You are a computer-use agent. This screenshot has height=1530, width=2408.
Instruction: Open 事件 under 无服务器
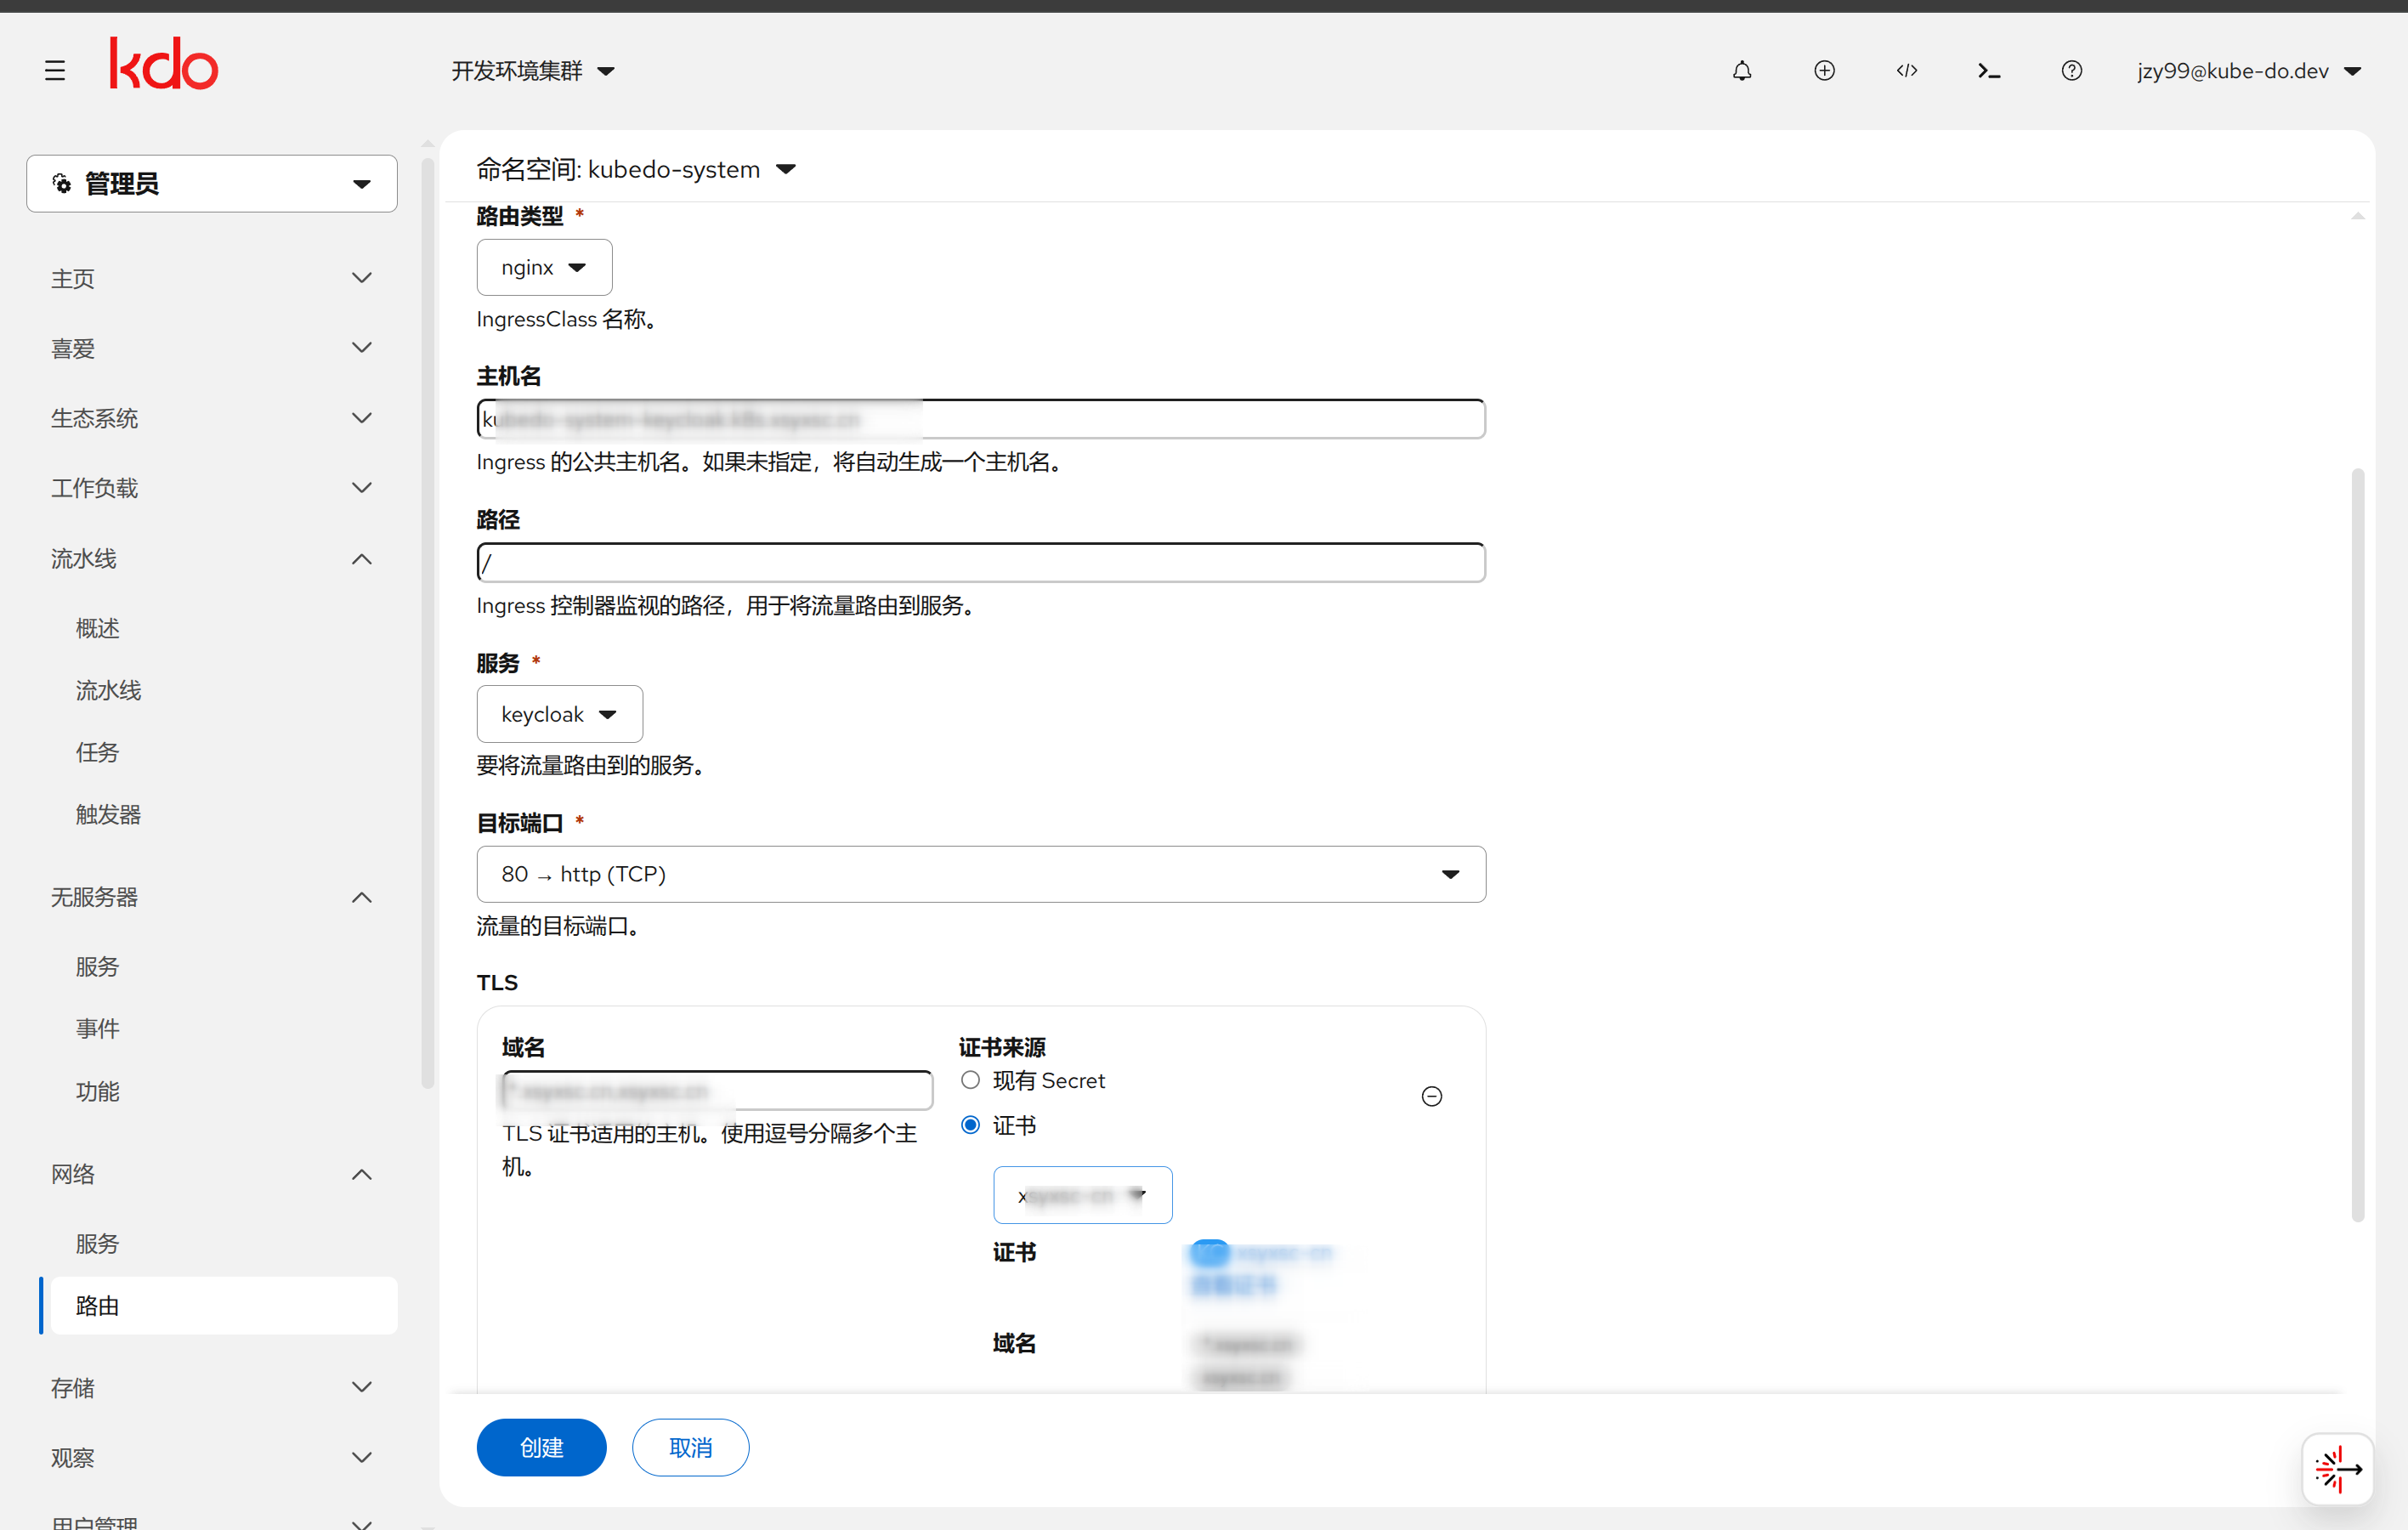[x=98, y=1028]
